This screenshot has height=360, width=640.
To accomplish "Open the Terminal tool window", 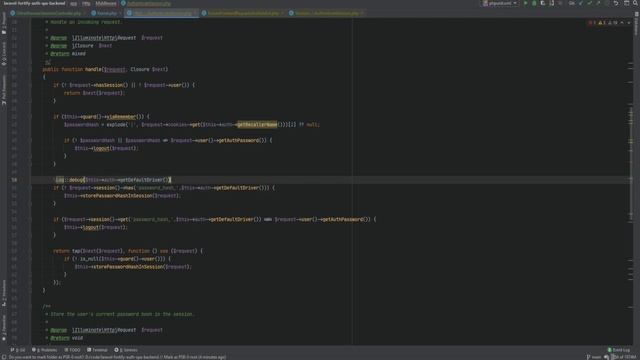I will pos(97,350).
